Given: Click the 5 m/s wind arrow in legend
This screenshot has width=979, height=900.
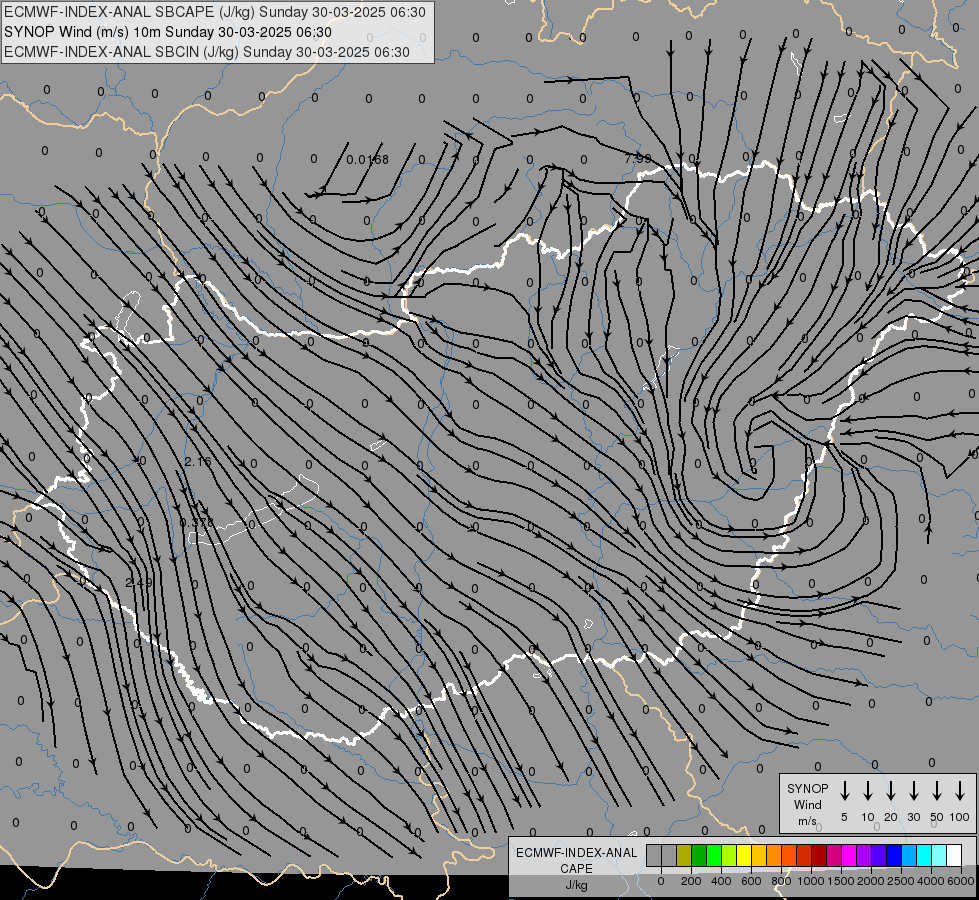Looking at the screenshot, I should coord(844,791).
